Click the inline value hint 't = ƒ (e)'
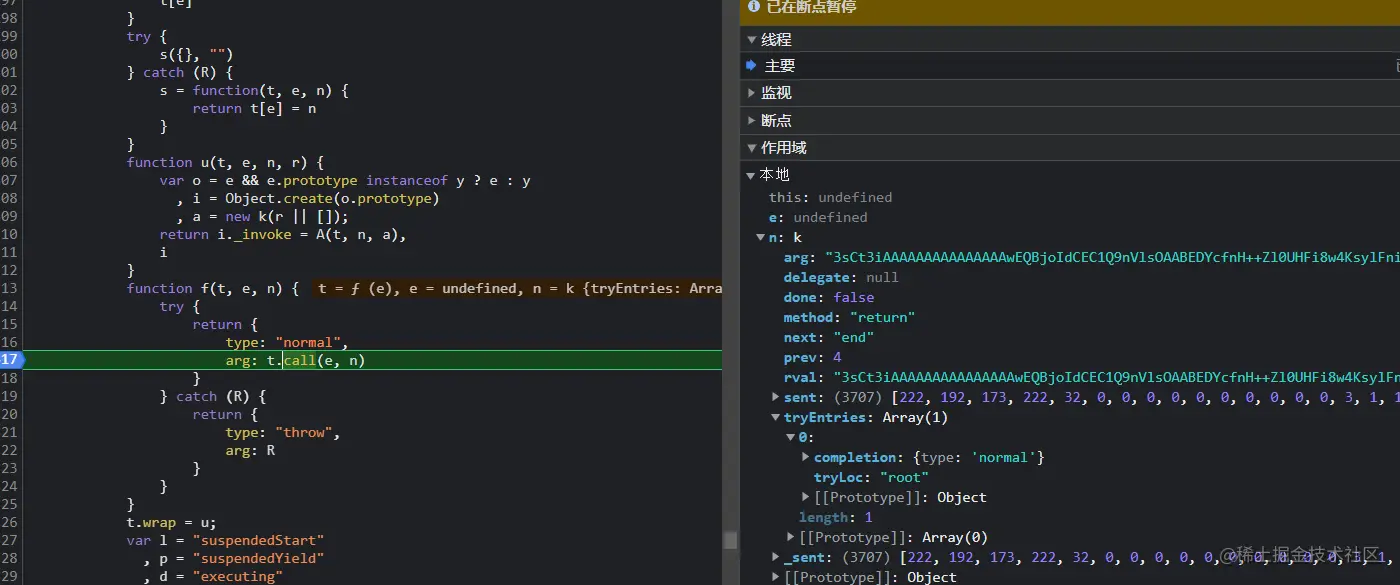 359,288
